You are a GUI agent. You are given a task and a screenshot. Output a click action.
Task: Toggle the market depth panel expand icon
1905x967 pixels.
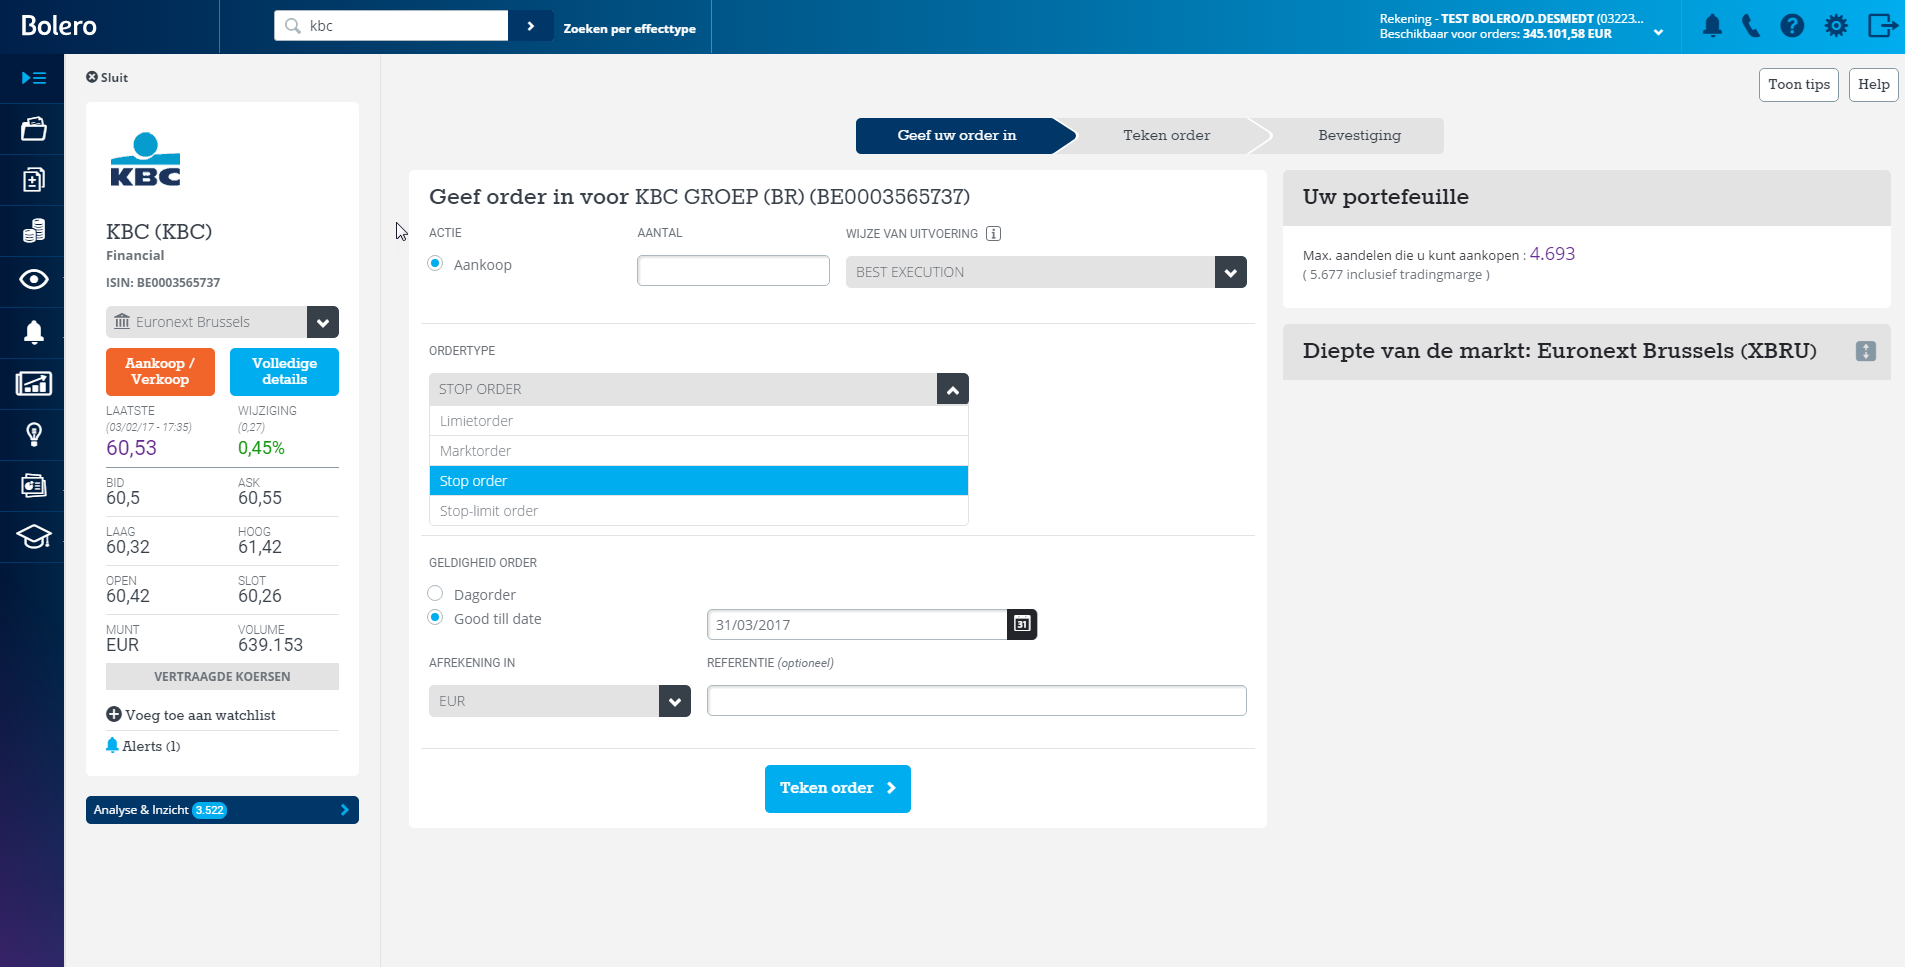pos(1866,351)
